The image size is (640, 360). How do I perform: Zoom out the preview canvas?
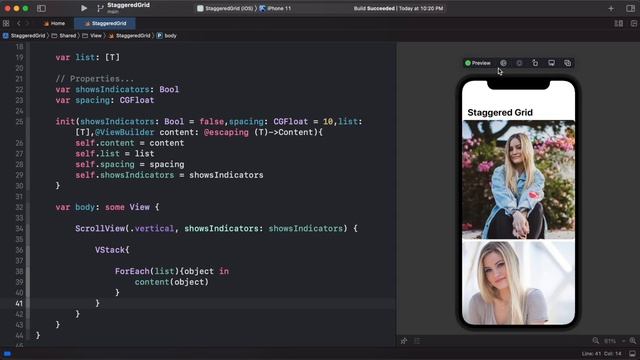point(596,340)
